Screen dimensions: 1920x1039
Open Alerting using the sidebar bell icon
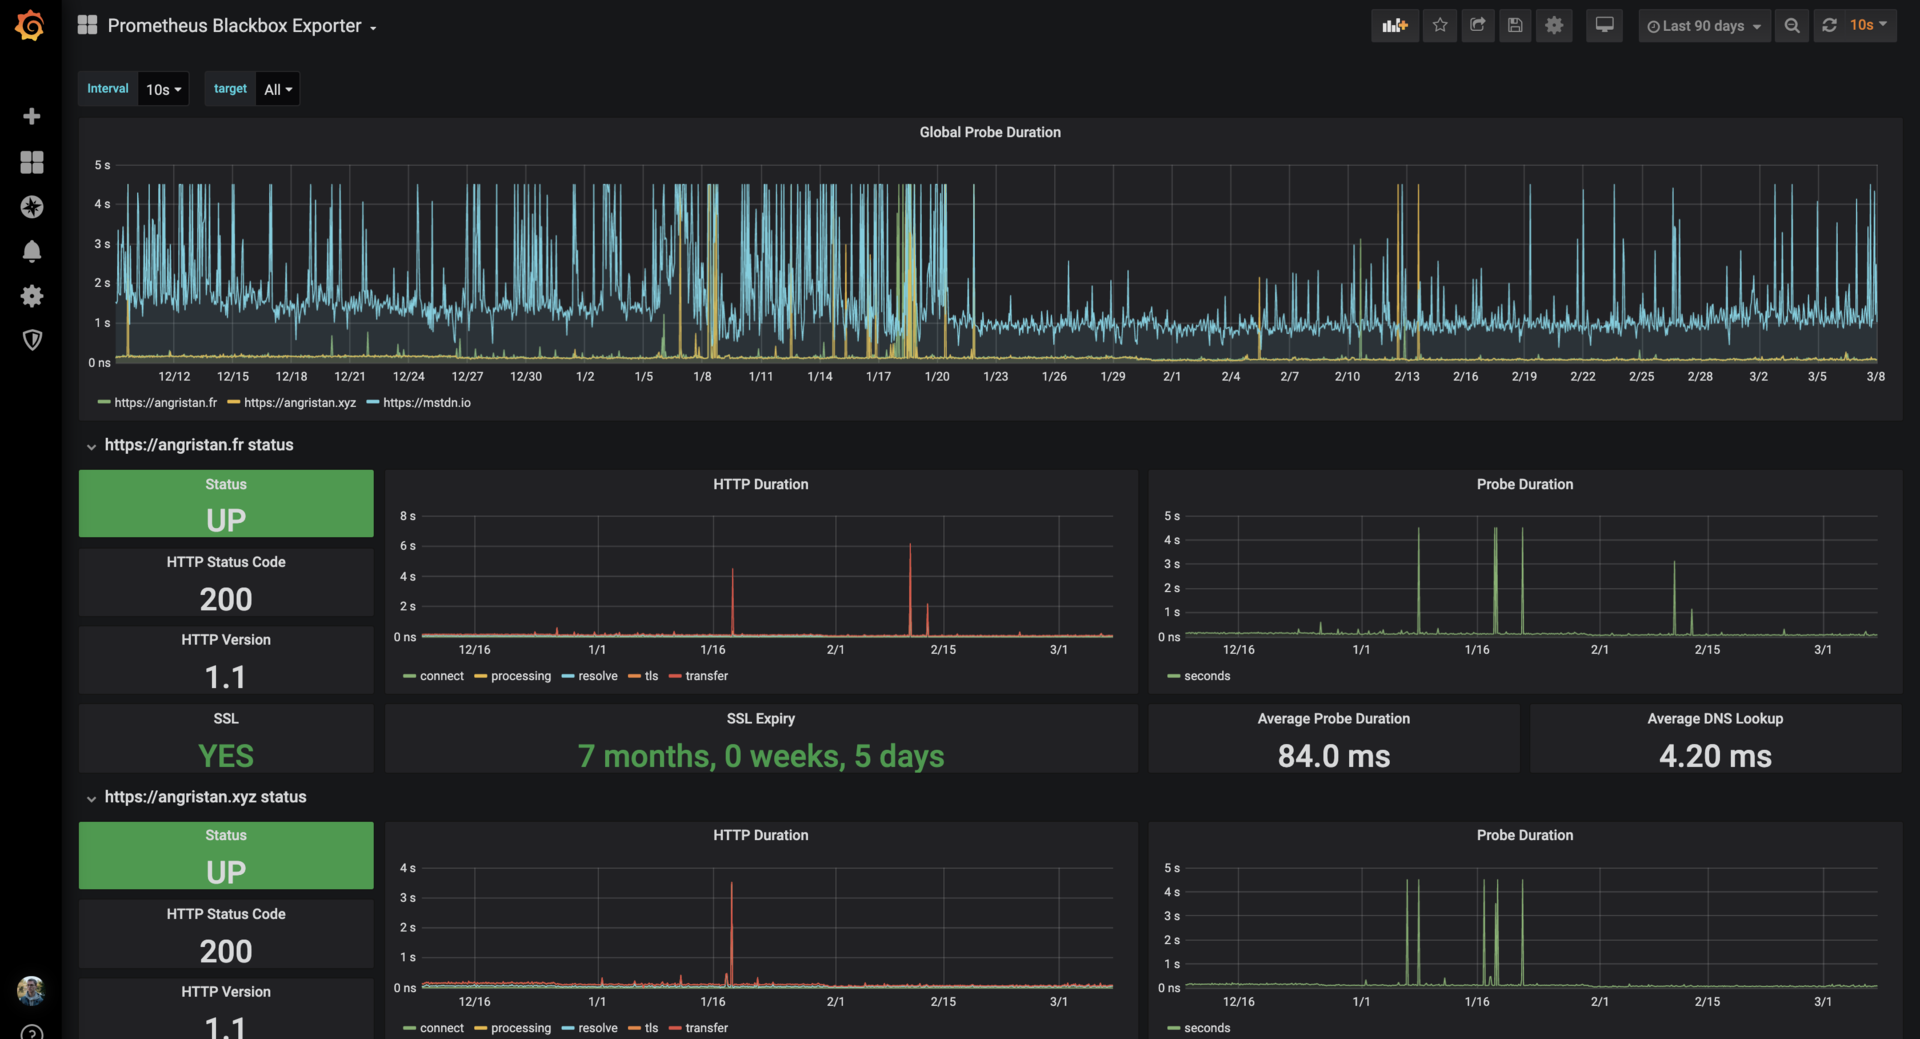[x=32, y=251]
